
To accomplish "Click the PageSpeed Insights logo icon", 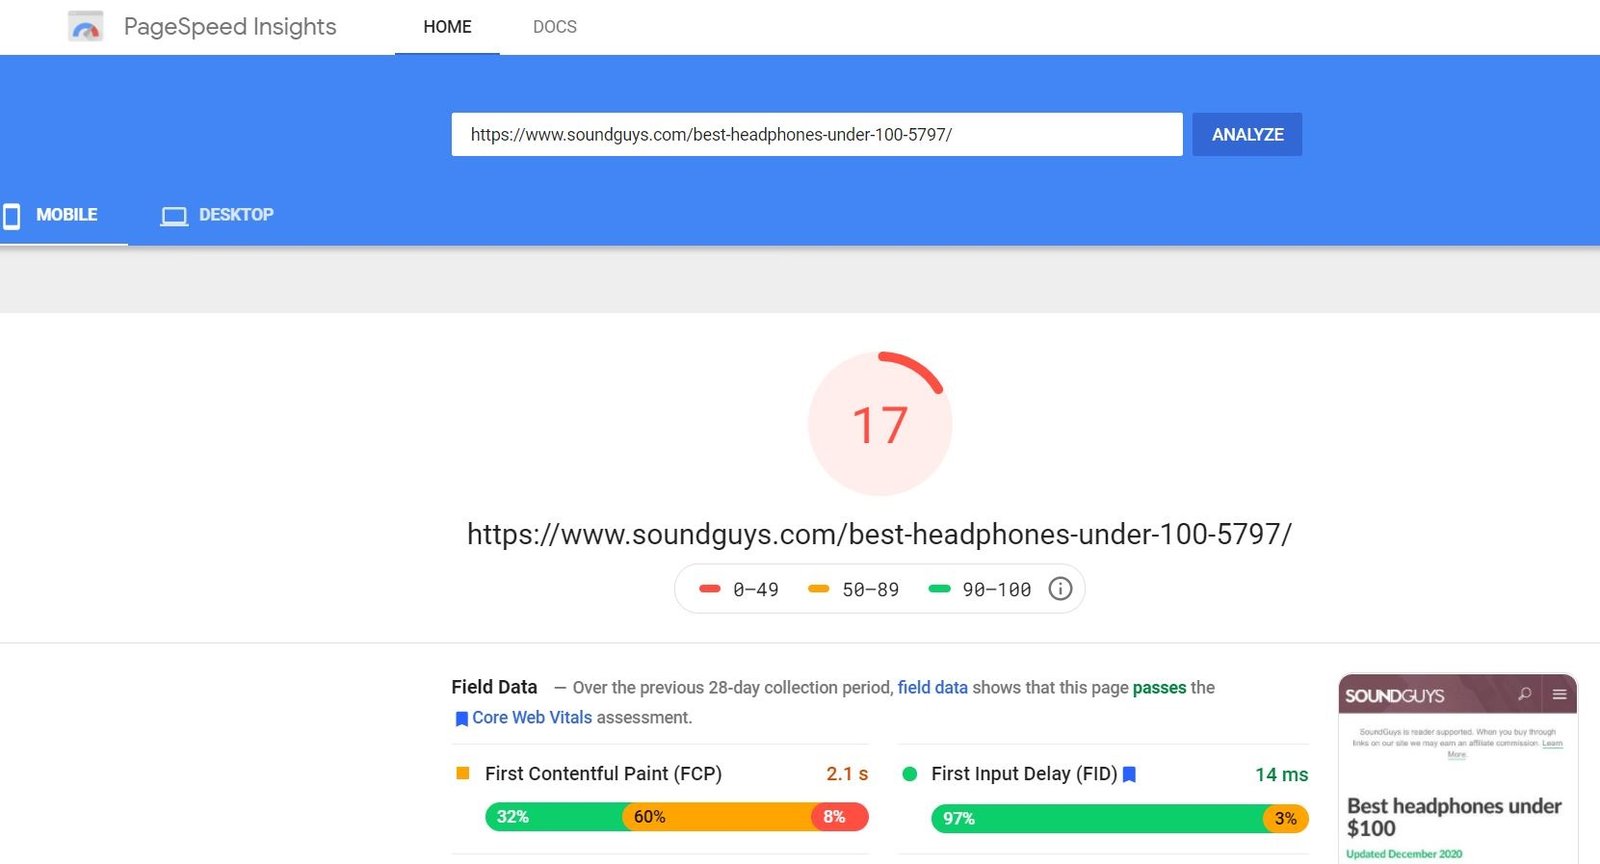I will [86, 27].
